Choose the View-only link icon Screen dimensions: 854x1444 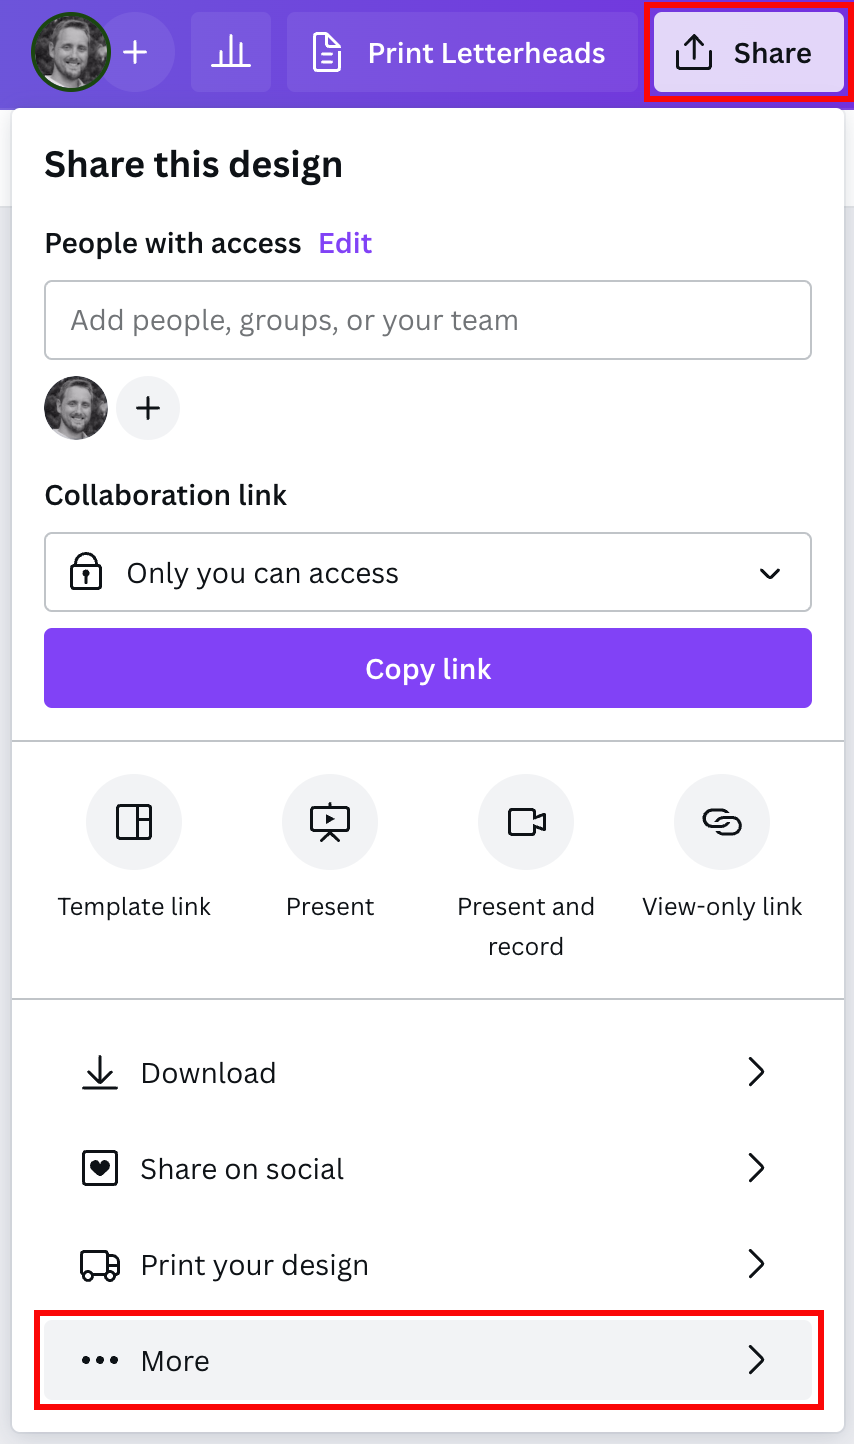[722, 822]
